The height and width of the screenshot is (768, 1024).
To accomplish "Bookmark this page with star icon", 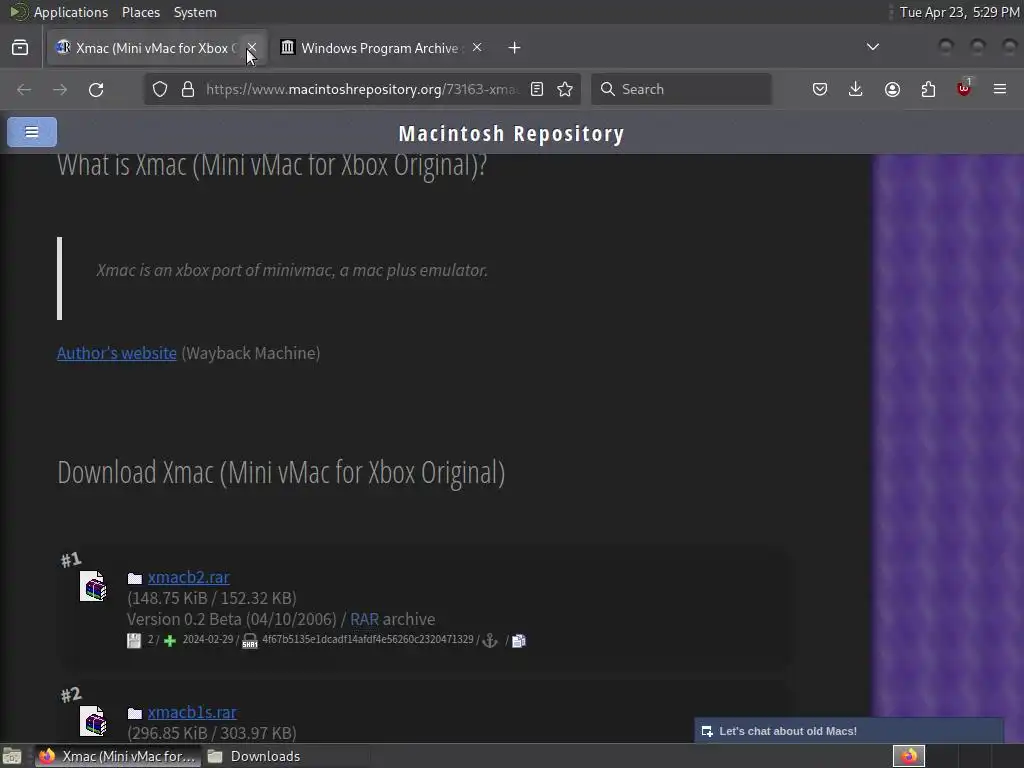I will tap(565, 89).
